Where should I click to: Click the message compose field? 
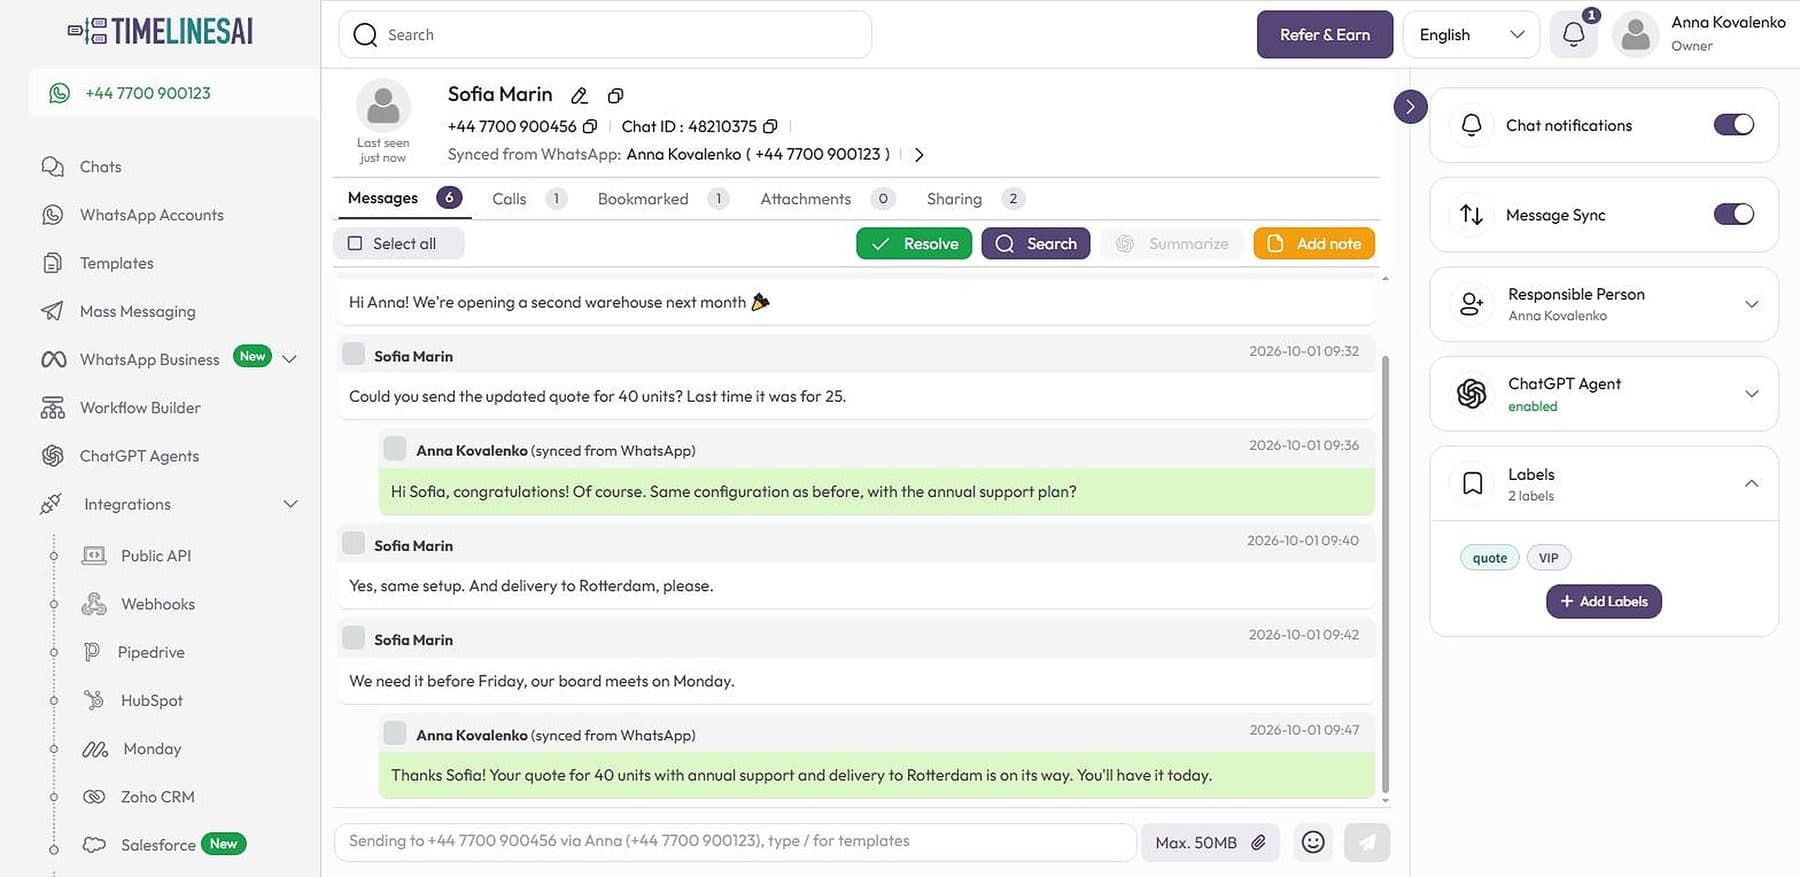click(735, 842)
